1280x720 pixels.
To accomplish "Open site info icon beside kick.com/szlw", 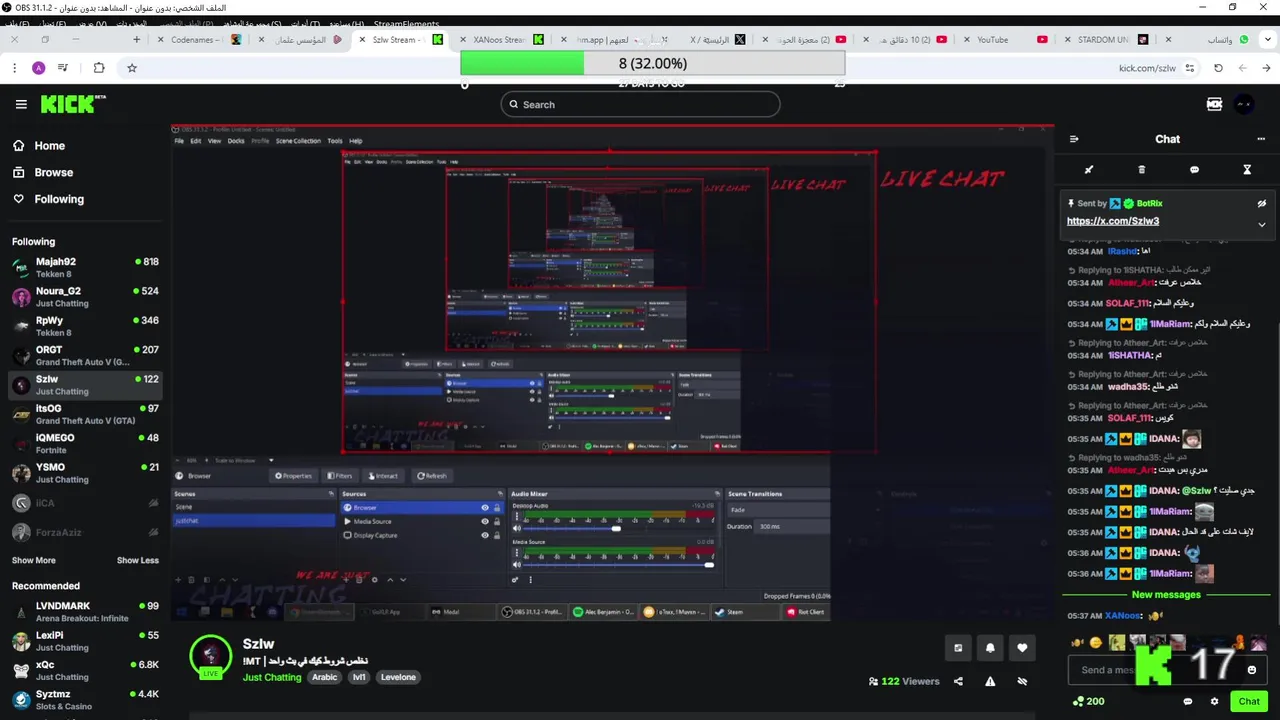I will tap(1190, 68).
